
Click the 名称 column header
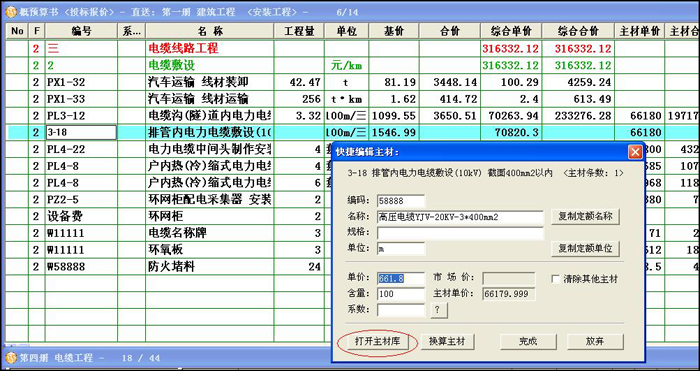[210, 31]
